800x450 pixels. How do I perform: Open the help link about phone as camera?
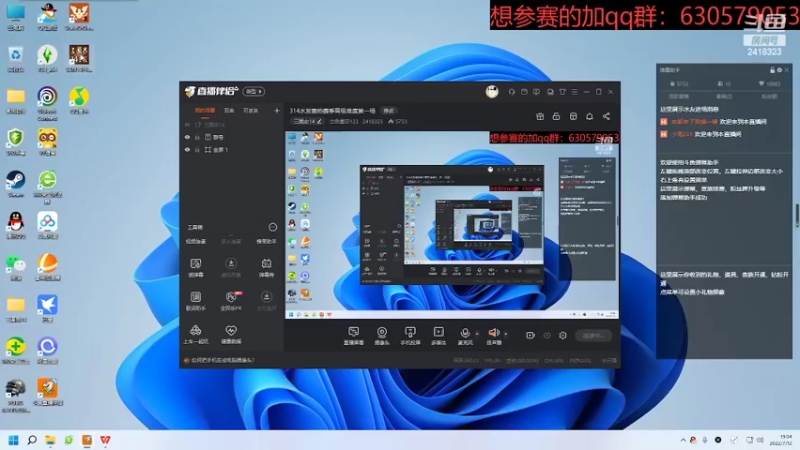222,360
